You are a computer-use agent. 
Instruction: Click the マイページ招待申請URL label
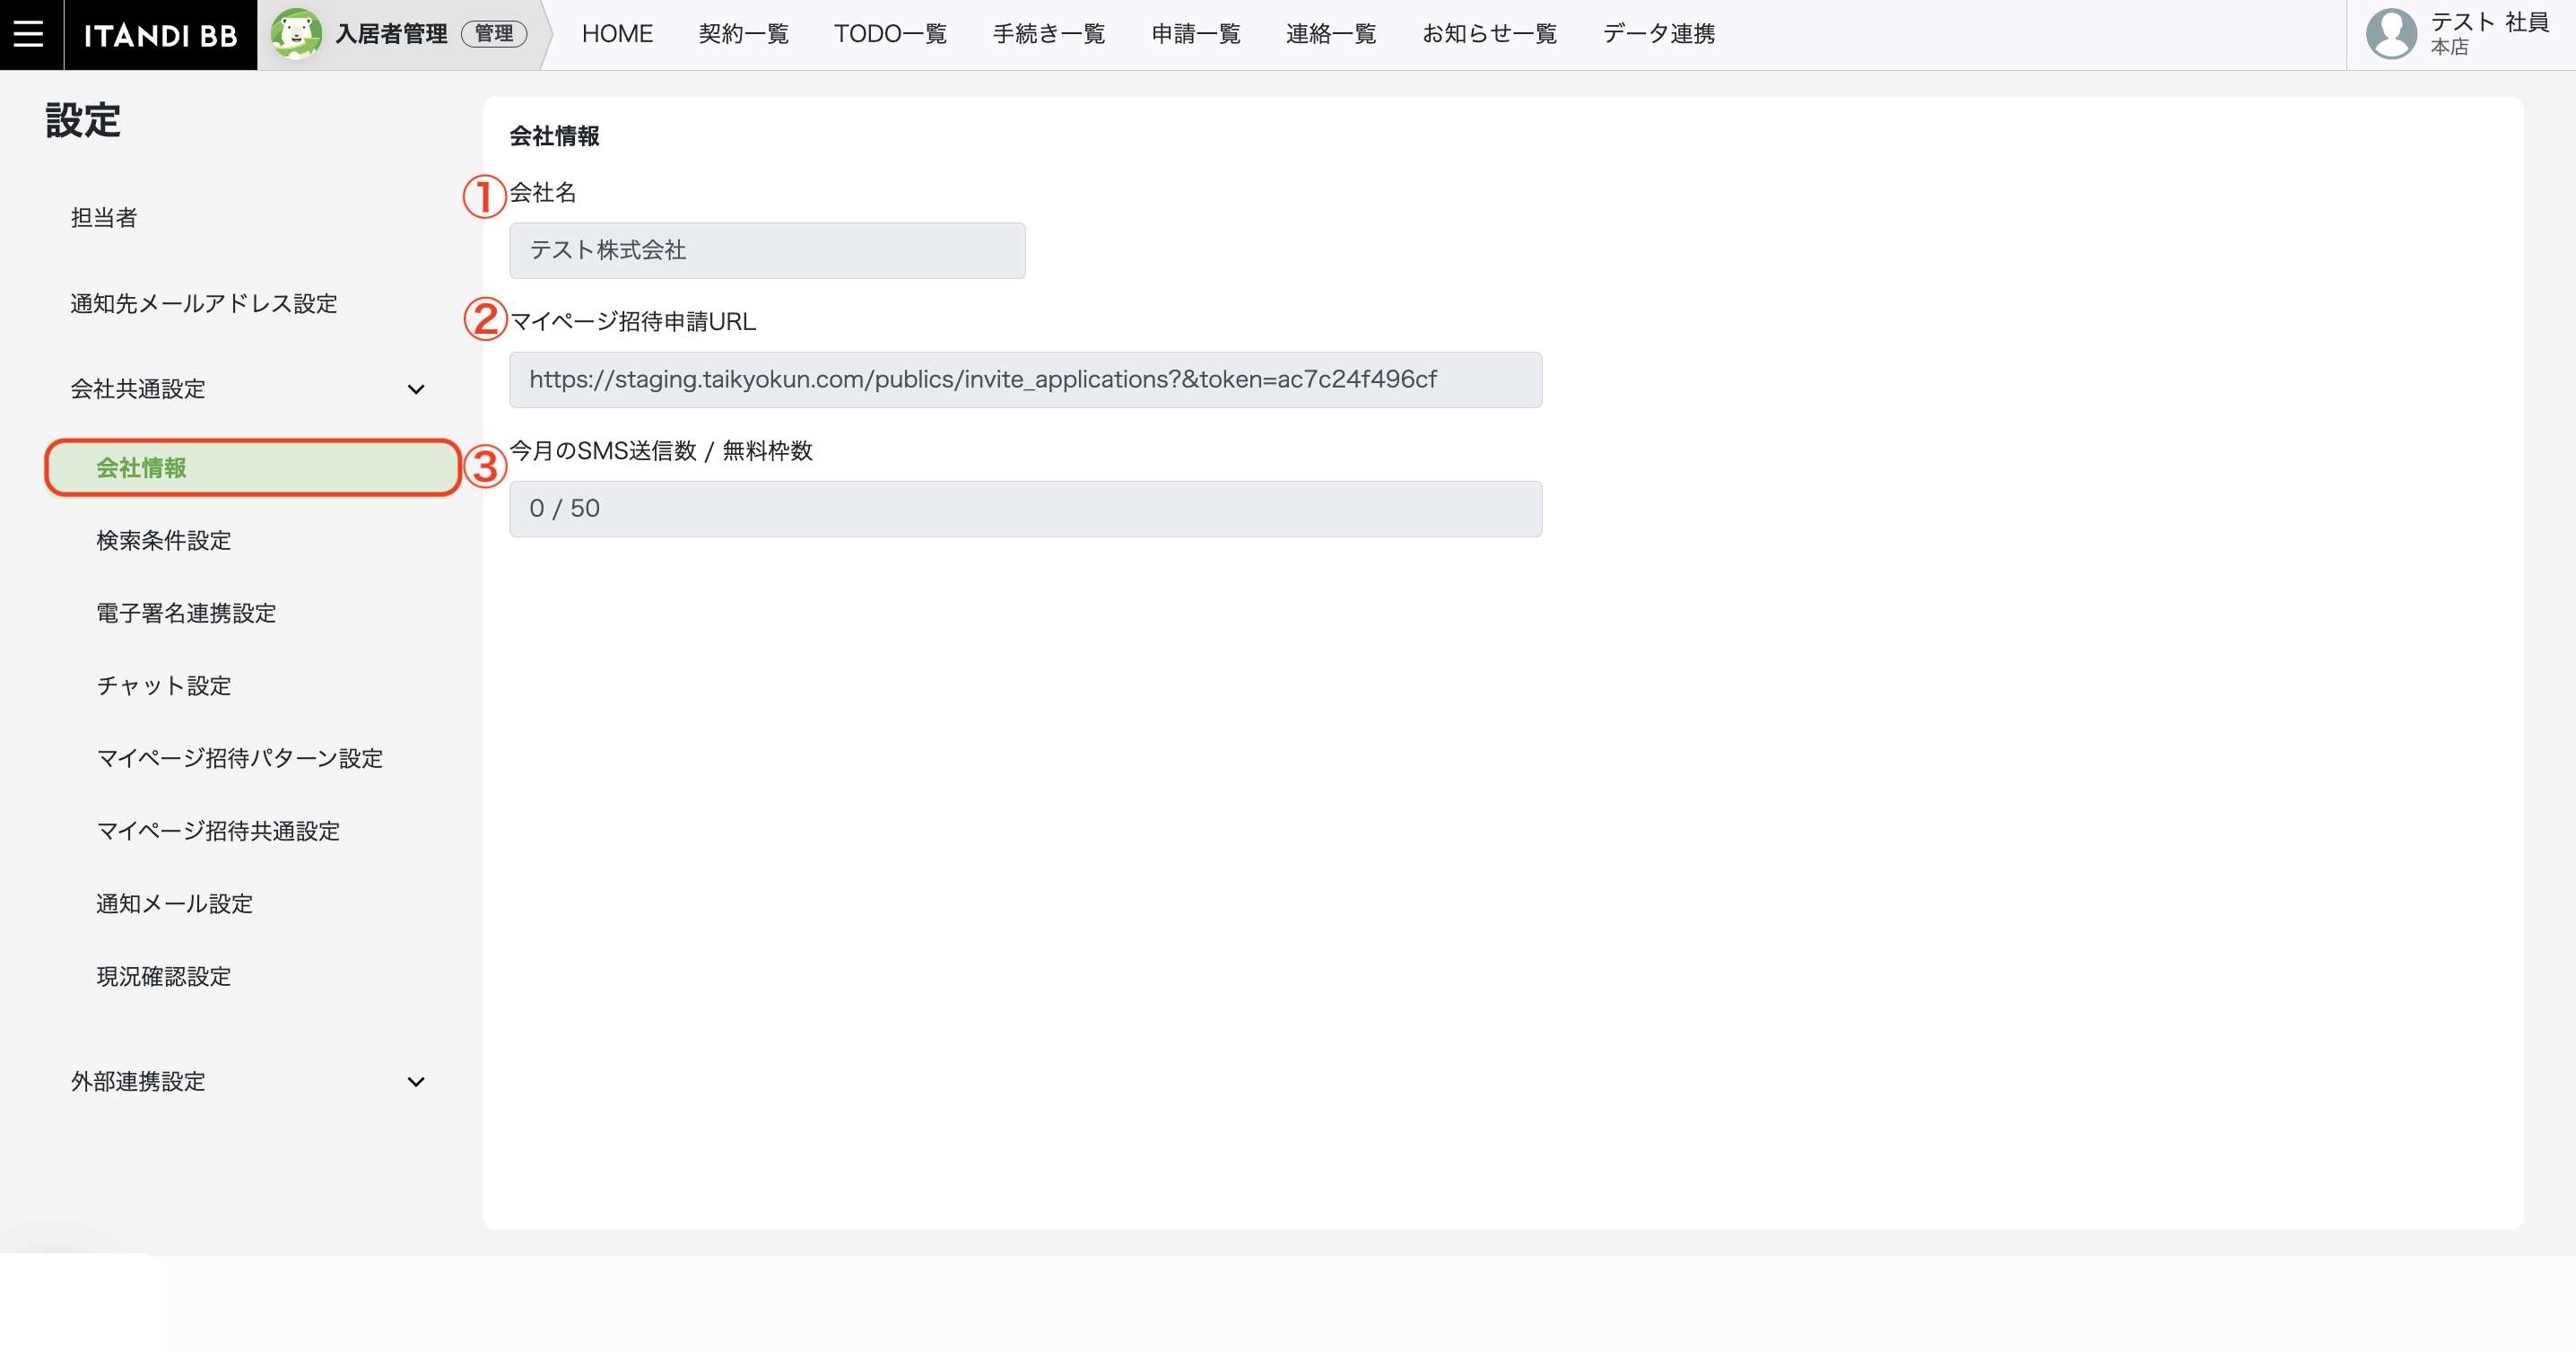[633, 321]
